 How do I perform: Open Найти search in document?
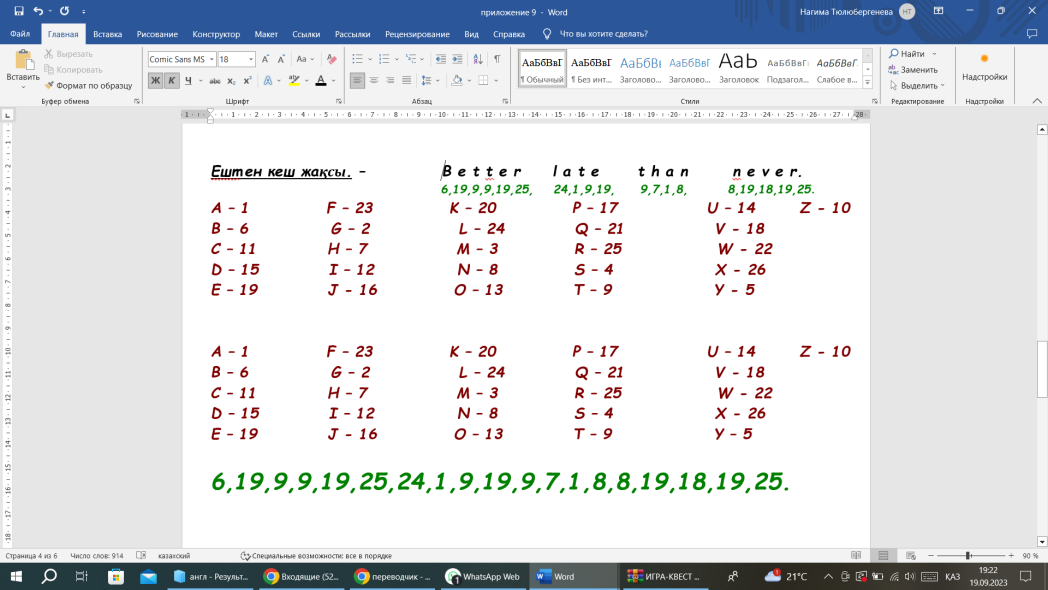pos(907,53)
